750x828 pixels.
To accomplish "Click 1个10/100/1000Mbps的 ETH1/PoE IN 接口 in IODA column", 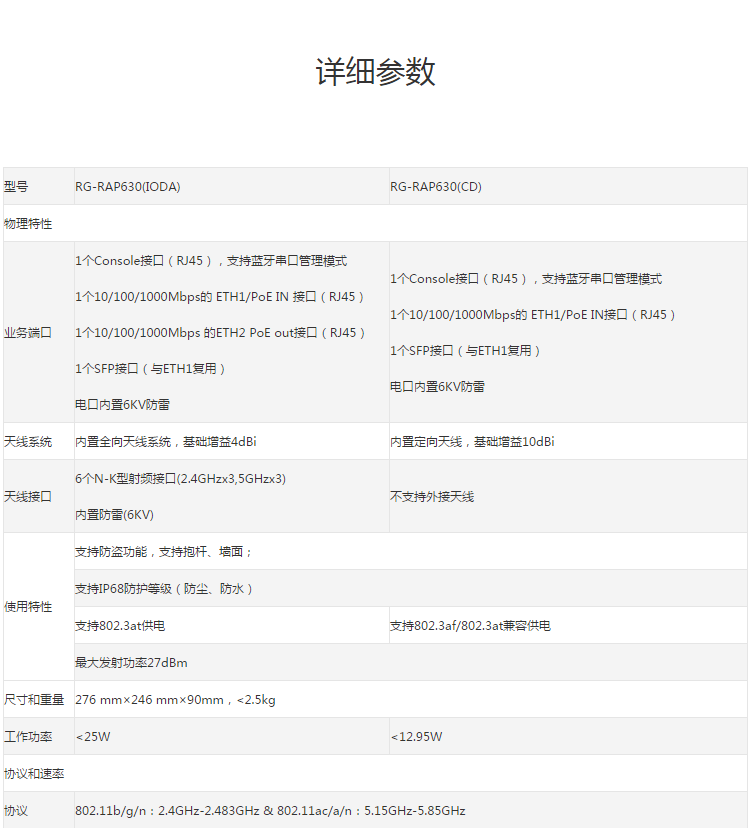I will (x=220, y=297).
